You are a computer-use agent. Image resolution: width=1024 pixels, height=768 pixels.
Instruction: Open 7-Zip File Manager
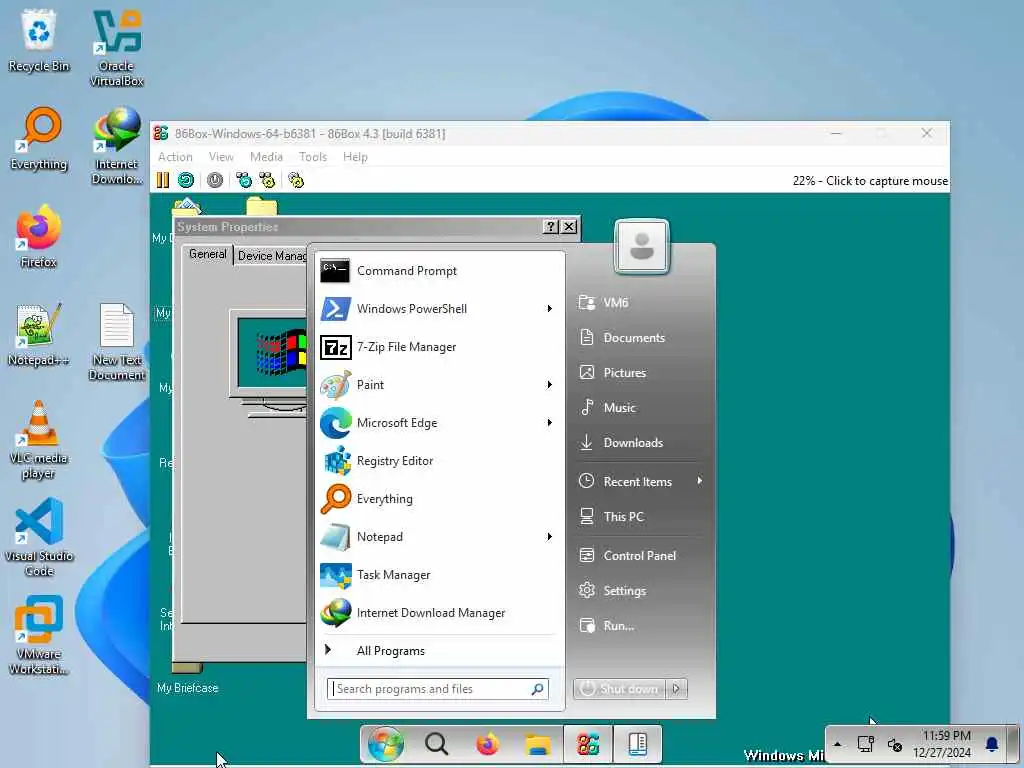[x=440, y=347]
